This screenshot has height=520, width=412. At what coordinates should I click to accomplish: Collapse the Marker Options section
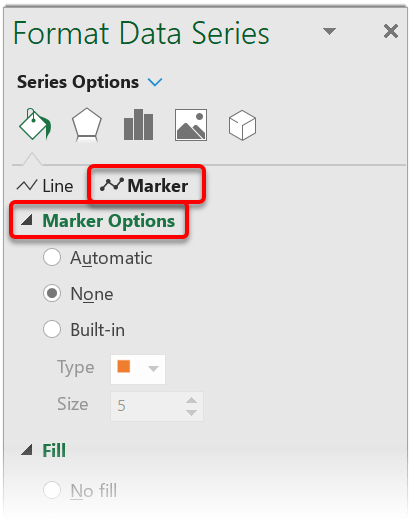click(27, 220)
